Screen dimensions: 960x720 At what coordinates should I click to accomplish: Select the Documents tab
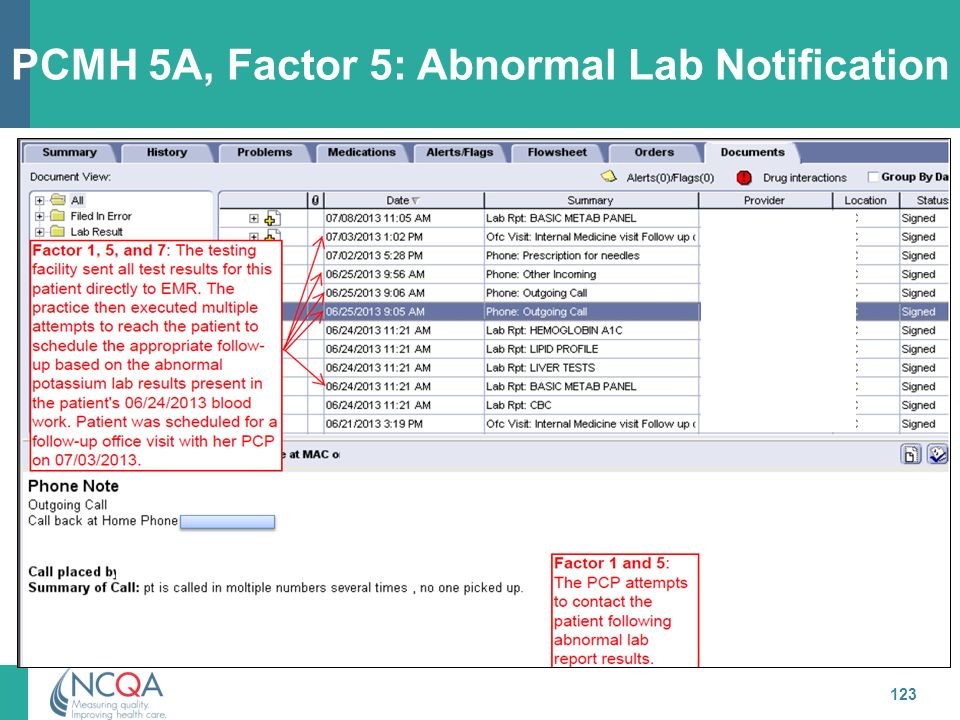pyautogui.click(x=752, y=152)
